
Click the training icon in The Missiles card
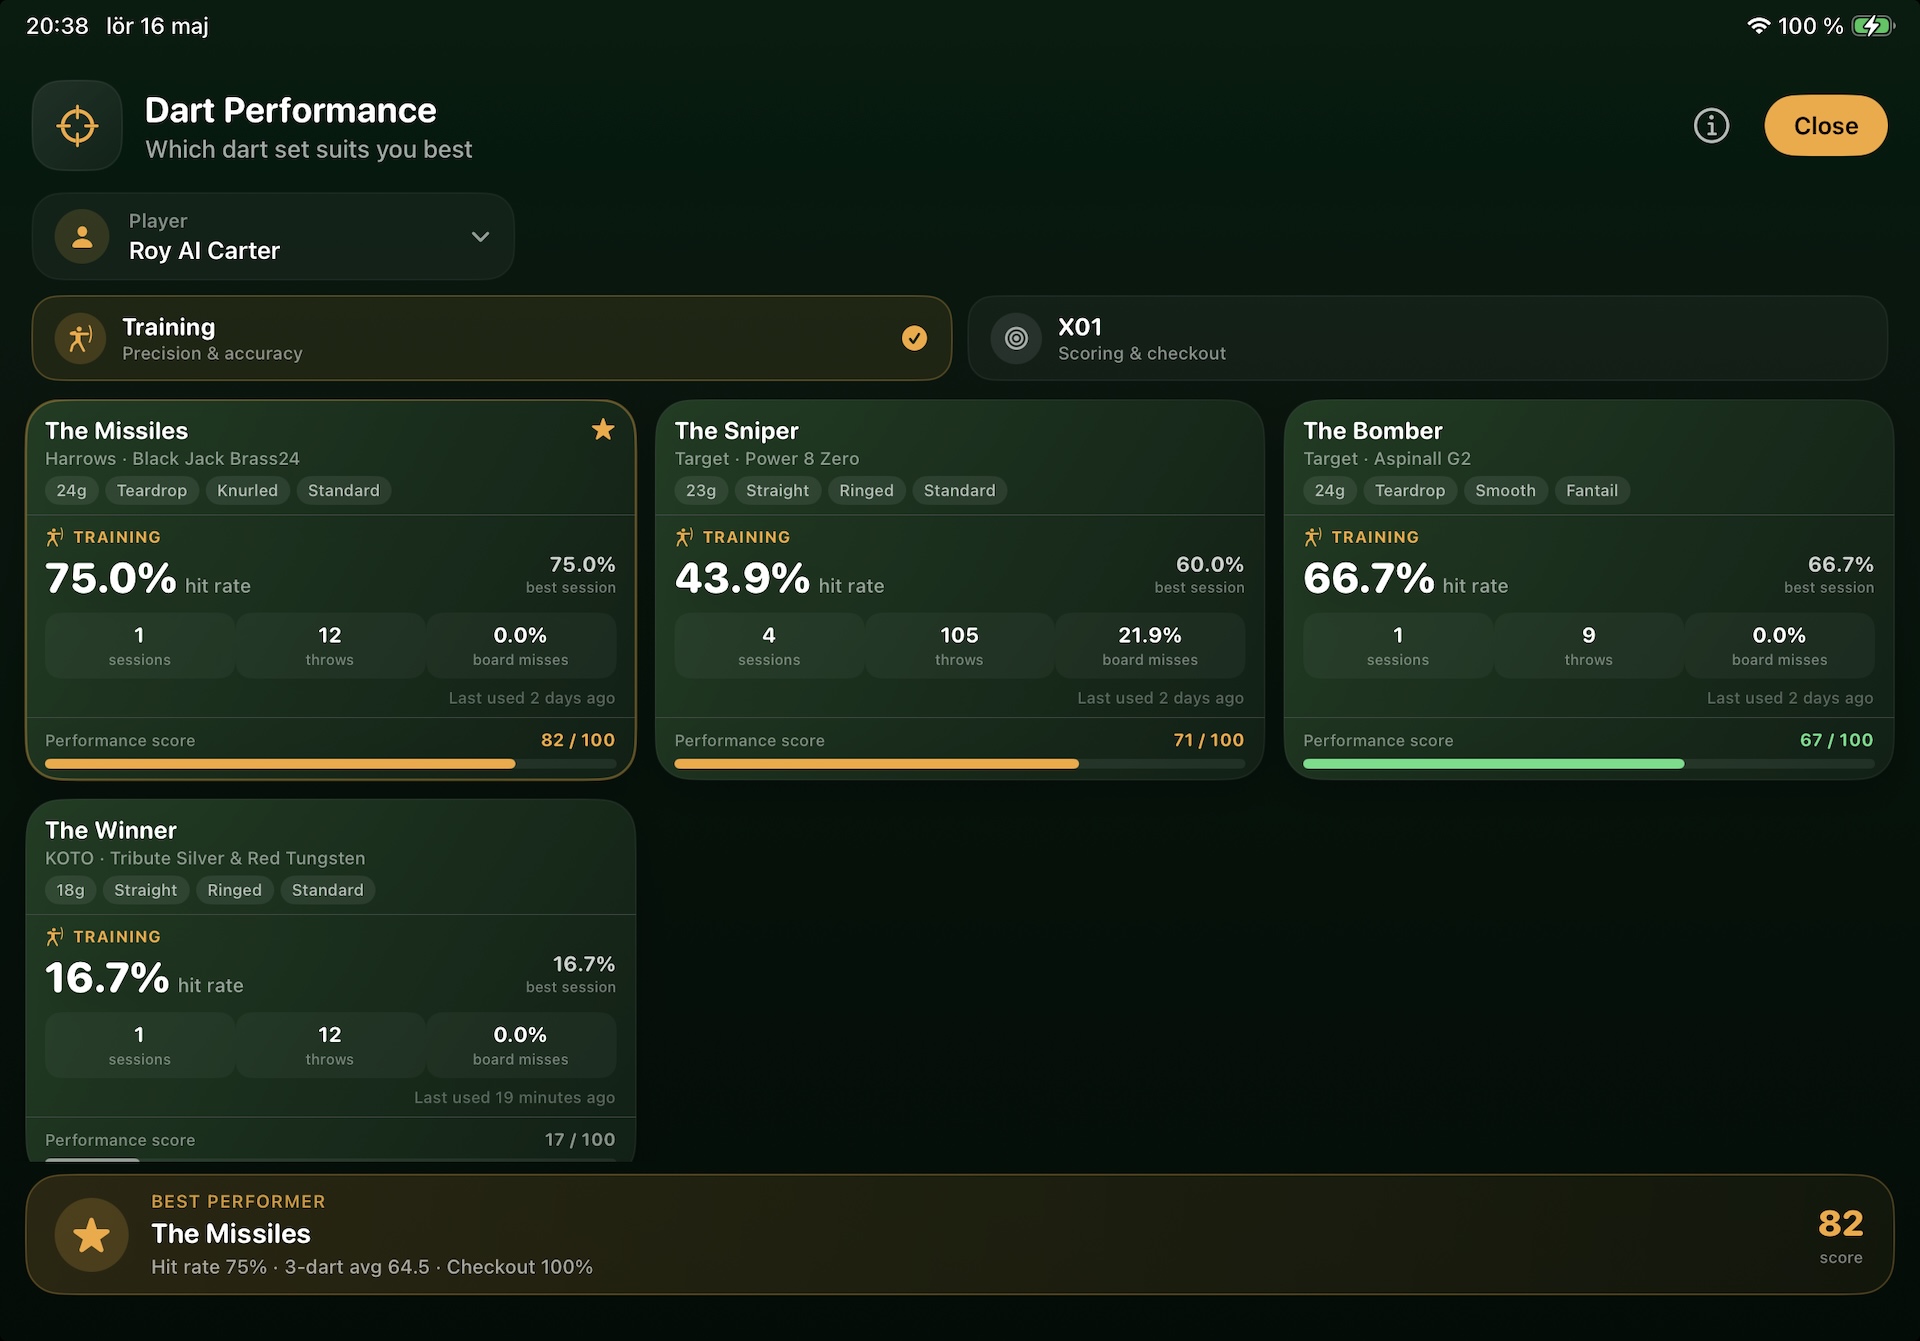pyautogui.click(x=55, y=537)
